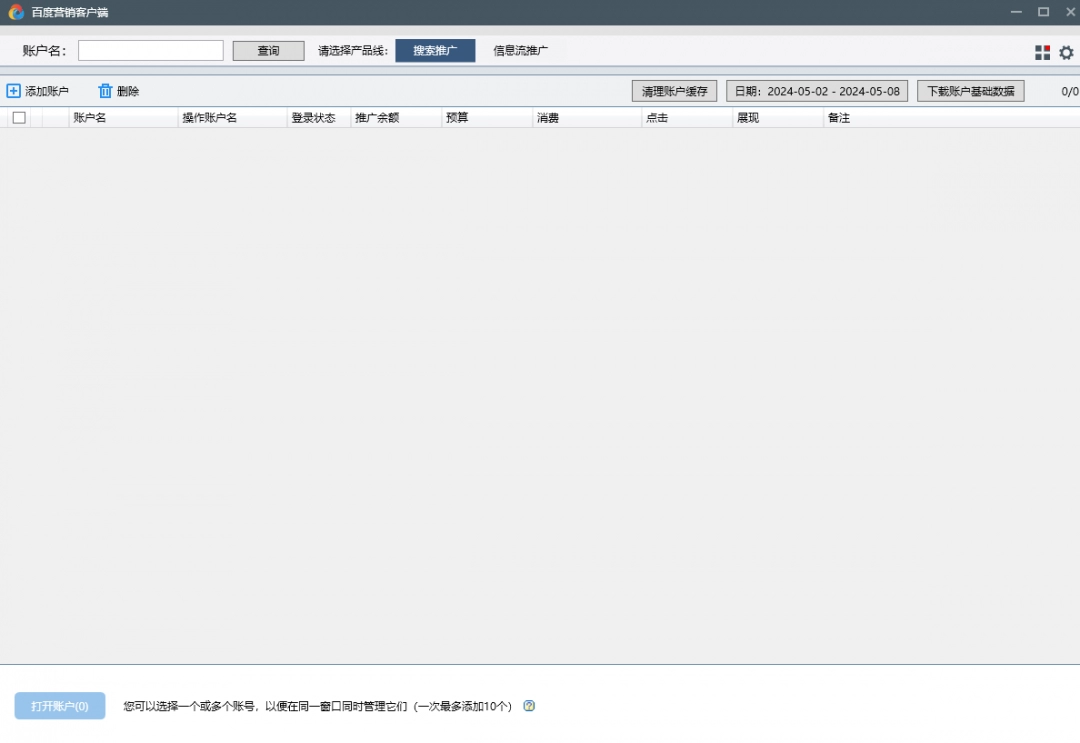Click the 消费 column header

548,117
